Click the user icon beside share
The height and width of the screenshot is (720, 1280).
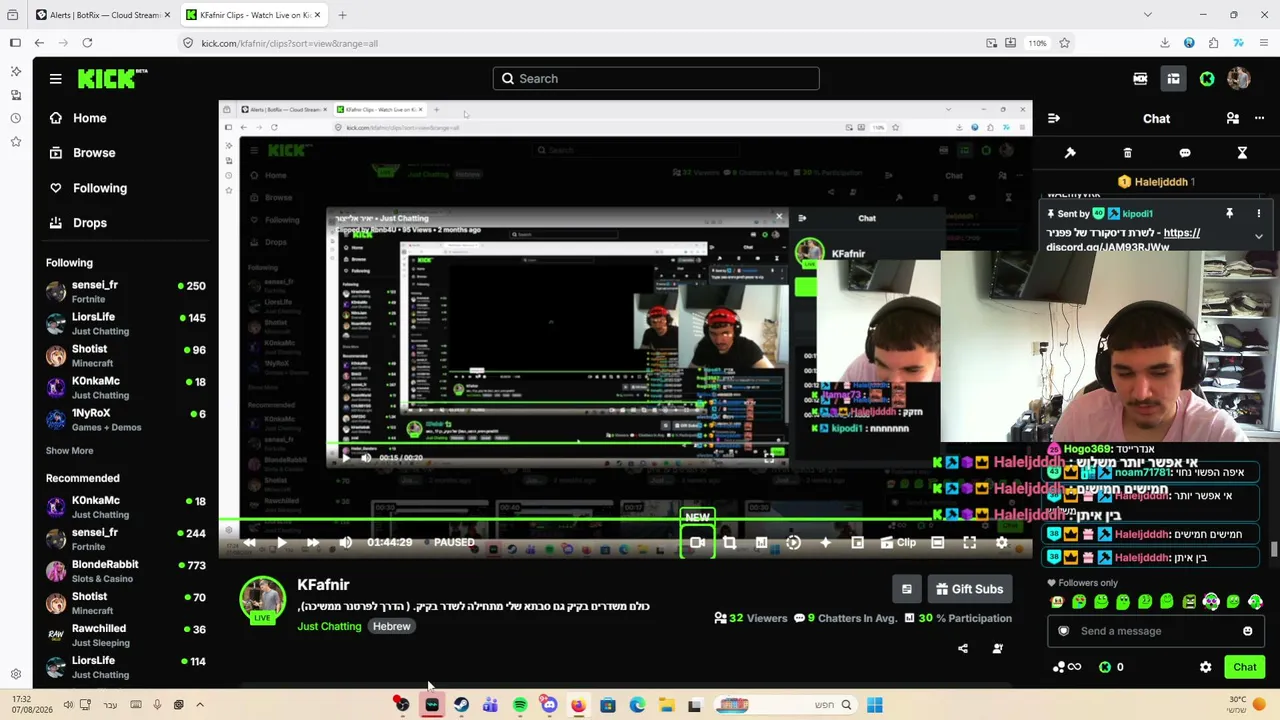click(997, 649)
